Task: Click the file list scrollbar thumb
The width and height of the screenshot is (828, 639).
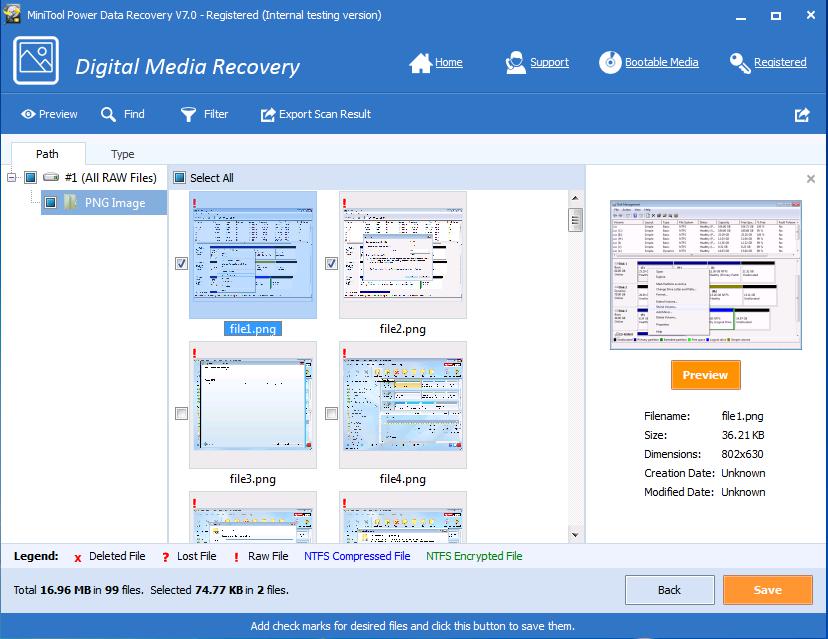Action: 575,220
